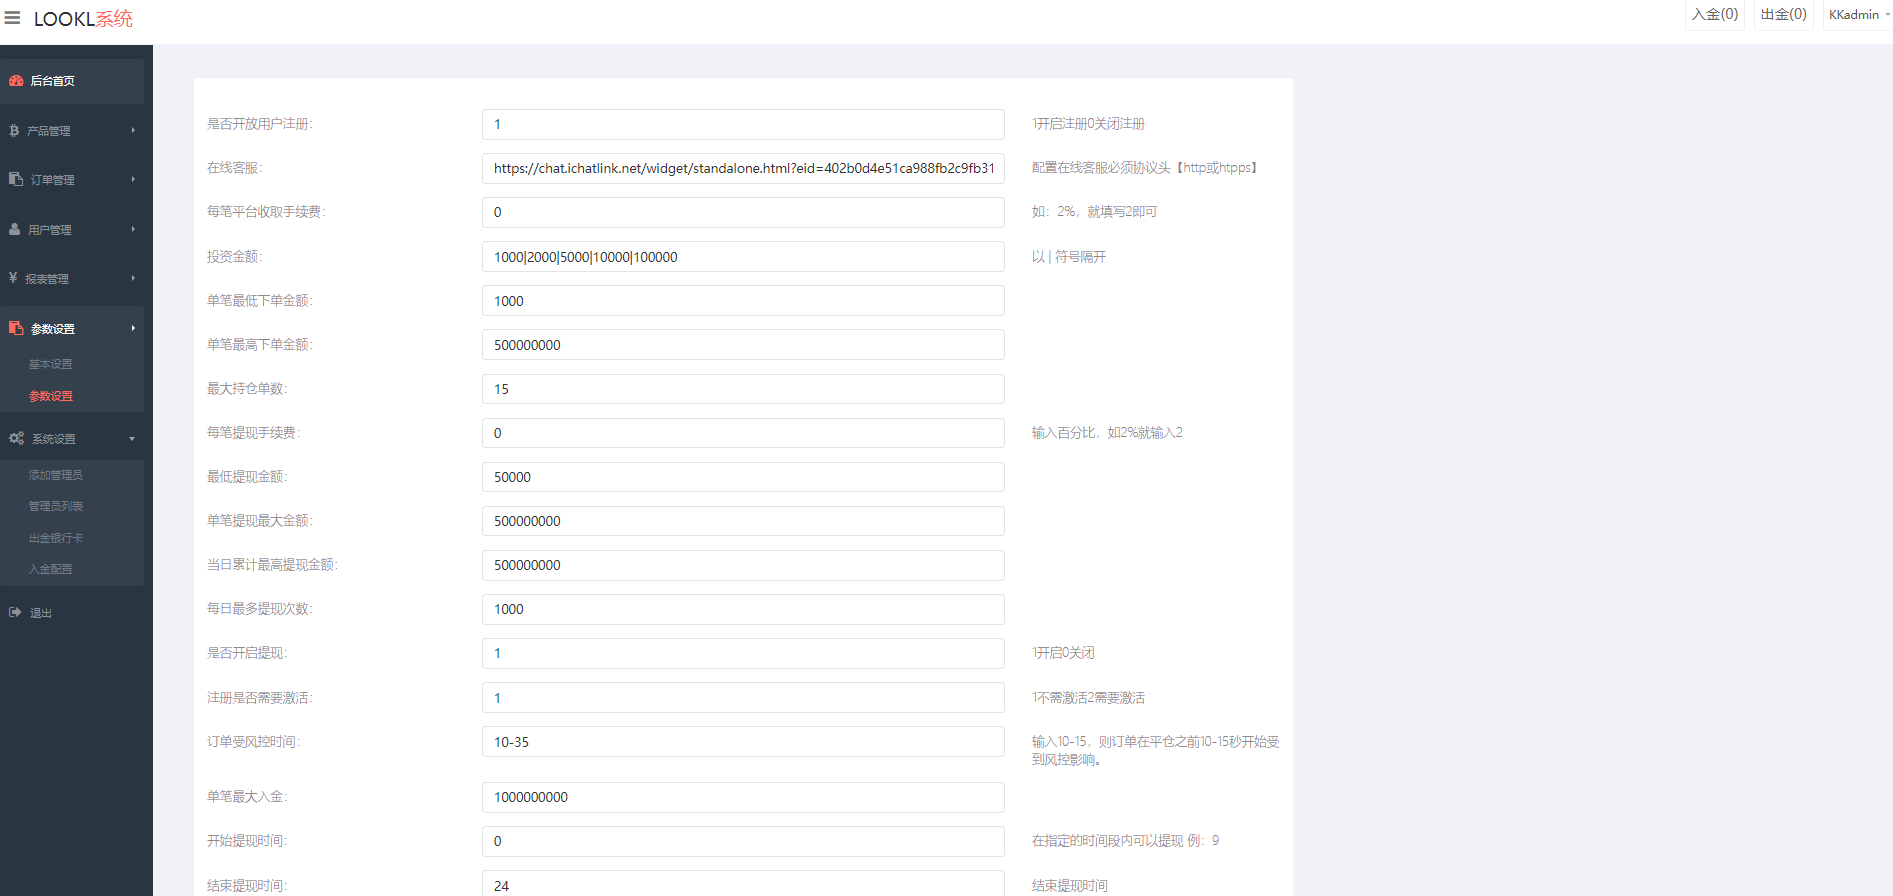Click the clipboard icon for 订单管理
The width and height of the screenshot is (1893, 896).
point(16,180)
